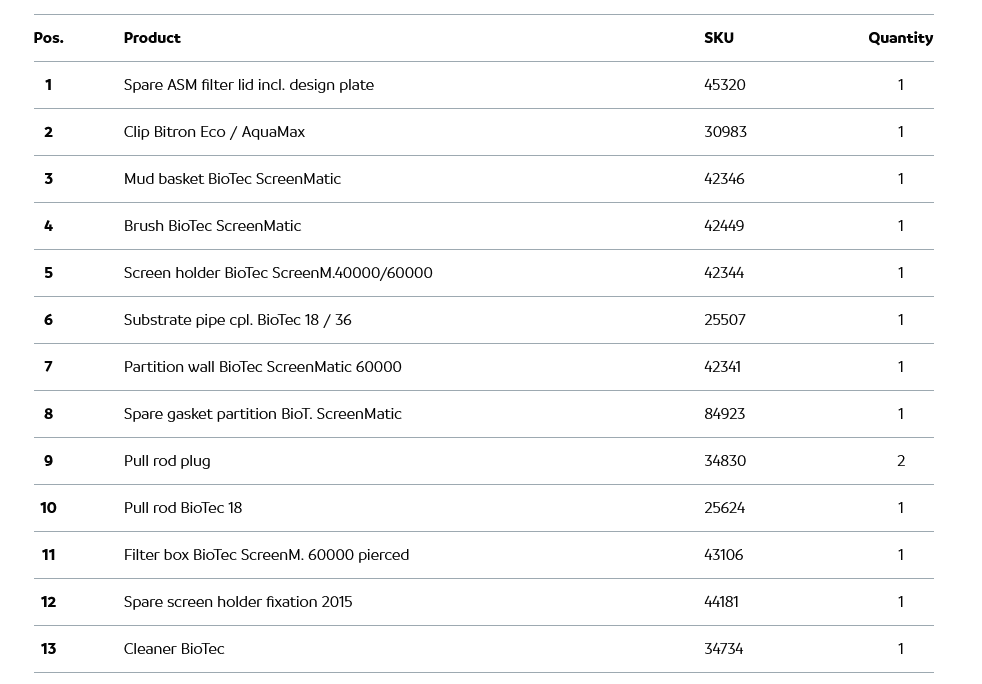This screenshot has width=982, height=684.
Task: Select the Pull rod plug product
Action: click(x=167, y=461)
